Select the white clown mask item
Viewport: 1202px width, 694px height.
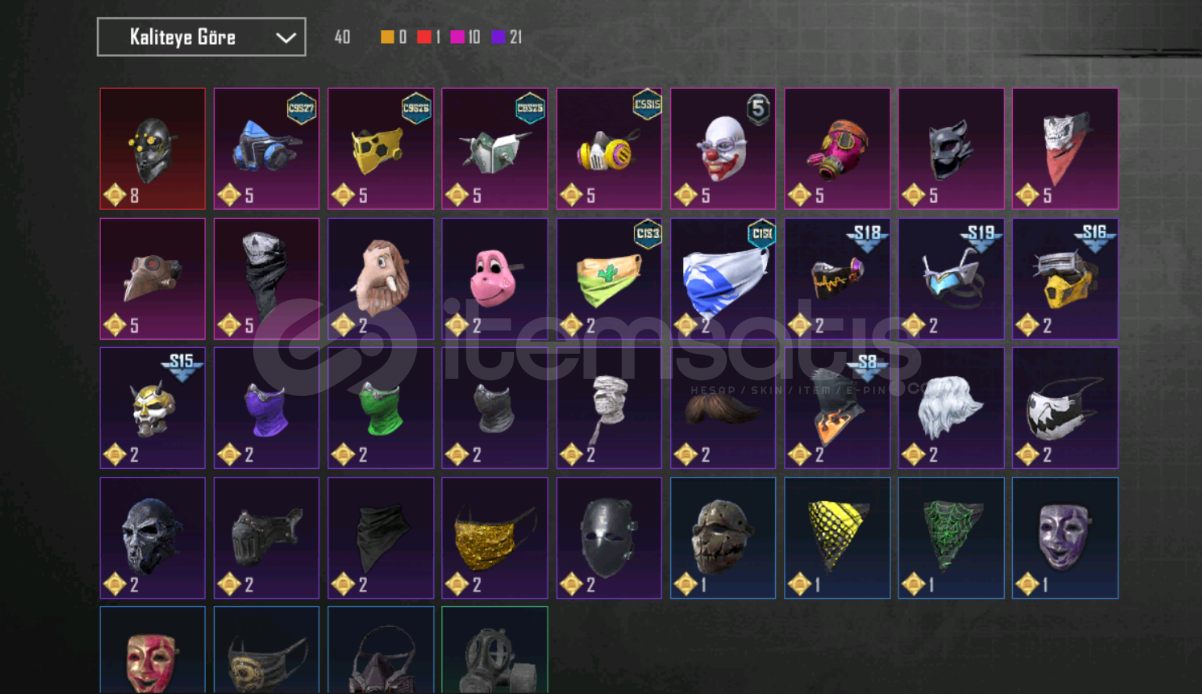coord(723,149)
